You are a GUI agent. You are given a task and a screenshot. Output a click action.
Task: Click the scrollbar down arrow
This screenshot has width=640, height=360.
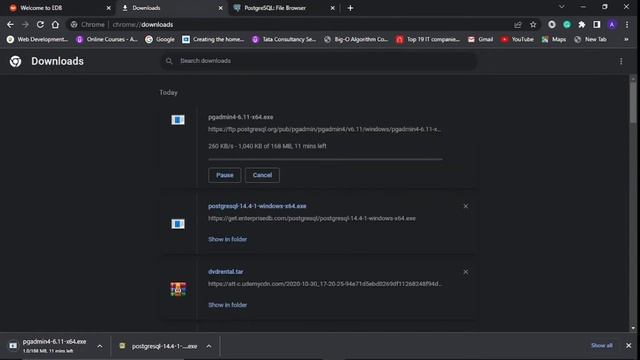pyautogui.click(x=633, y=328)
